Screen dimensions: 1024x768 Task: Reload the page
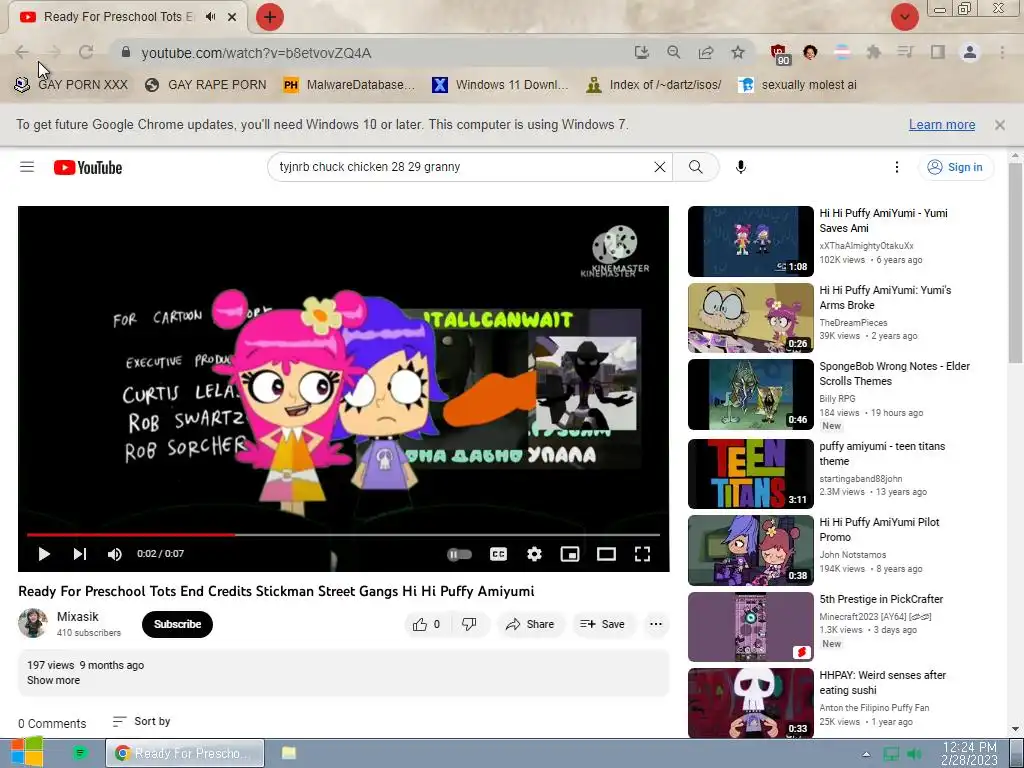[x=86, y=52]
